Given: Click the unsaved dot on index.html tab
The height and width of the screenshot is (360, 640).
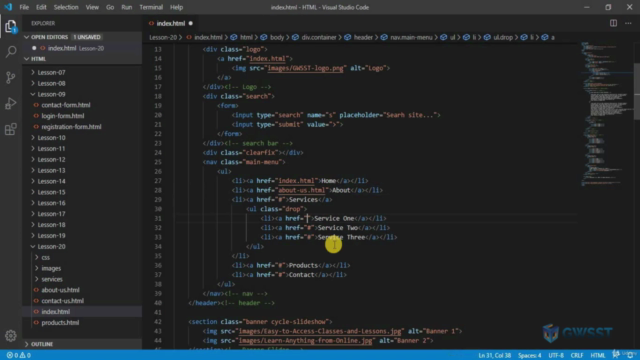Looking at the screenshot, I should pos(191,23).
